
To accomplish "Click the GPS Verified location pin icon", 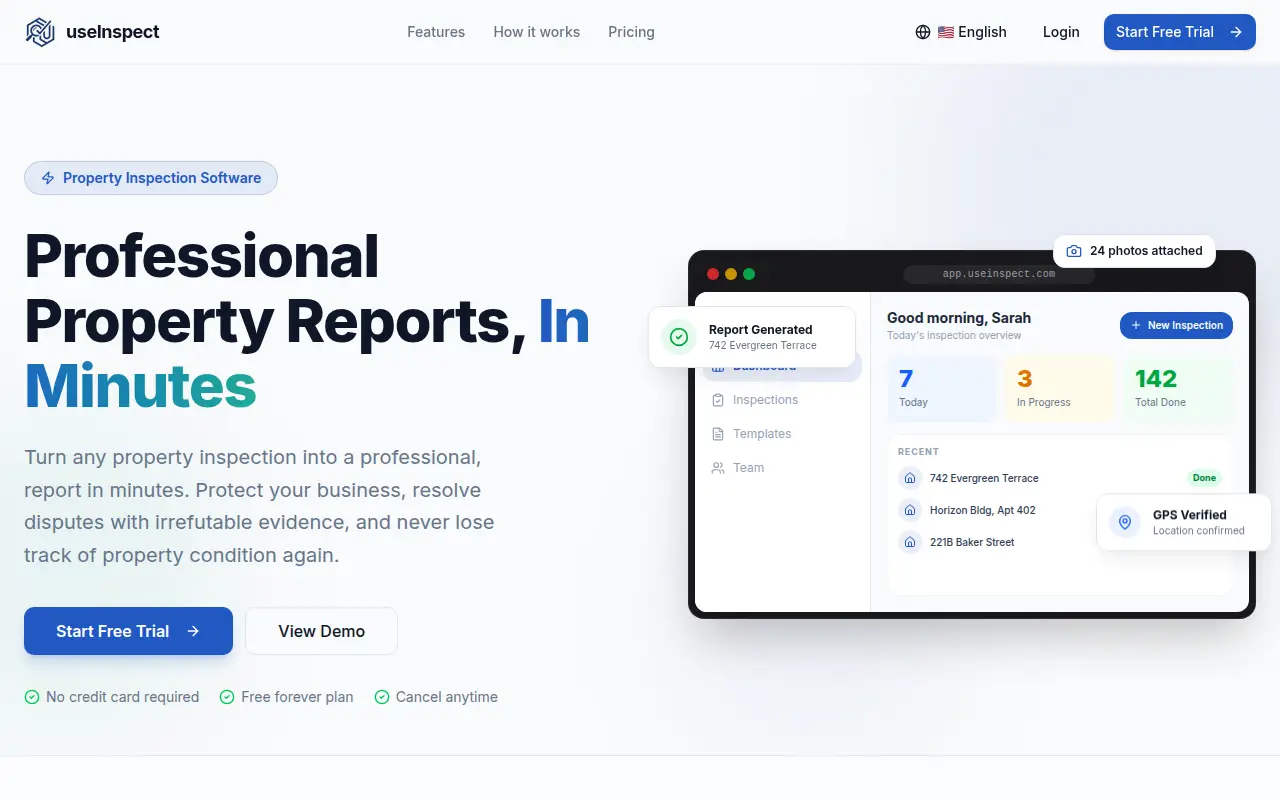I will pyautogui.click(x=1125, y=522).
